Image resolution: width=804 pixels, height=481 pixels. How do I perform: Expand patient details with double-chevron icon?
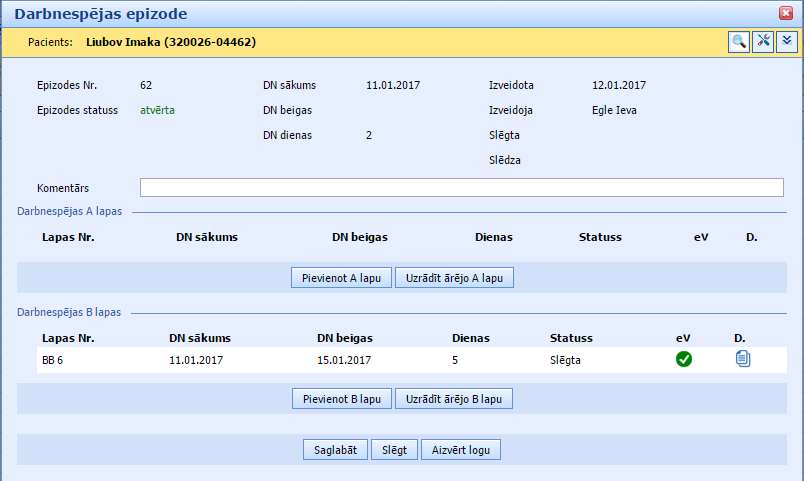pos(787,42)
